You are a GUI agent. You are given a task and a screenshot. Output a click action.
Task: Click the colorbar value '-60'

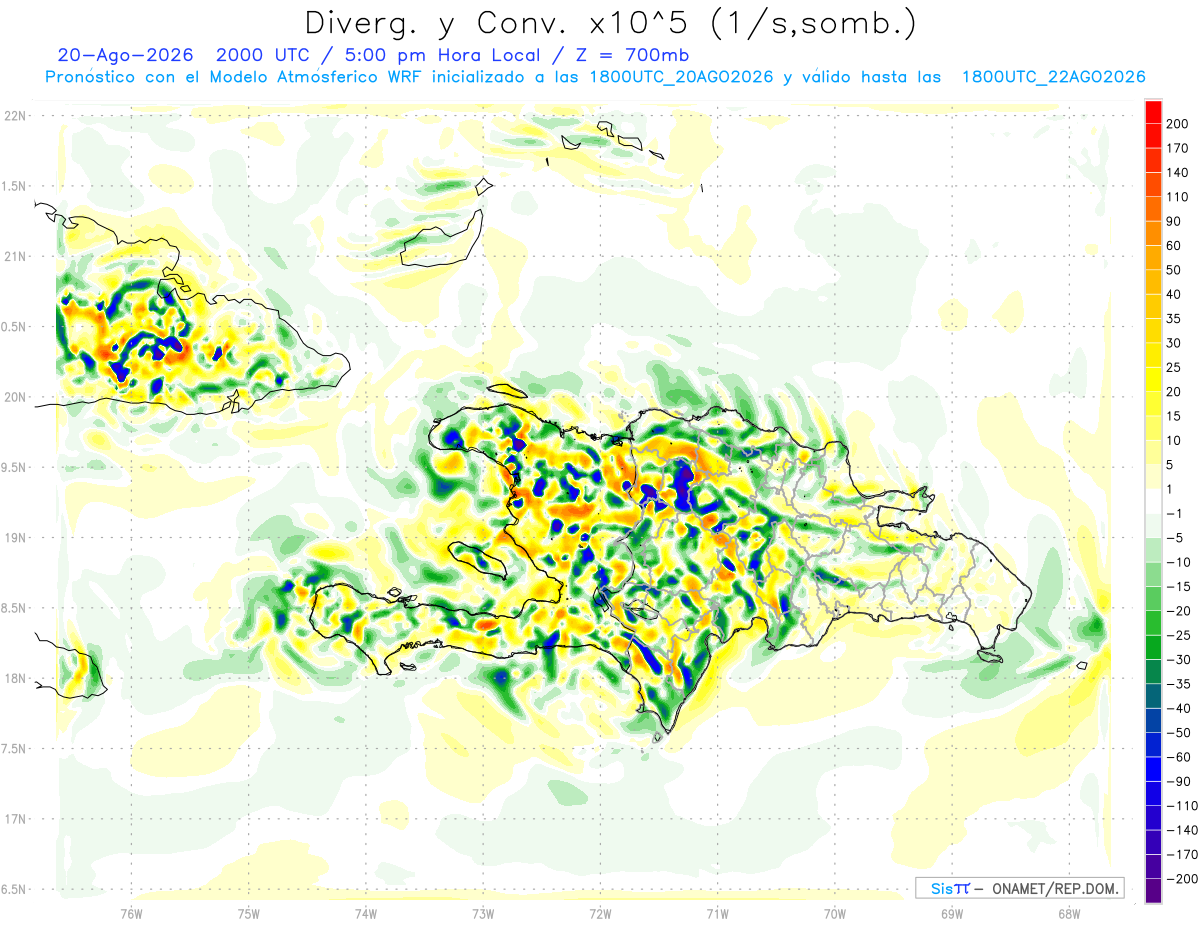(x=1177, y=757)
